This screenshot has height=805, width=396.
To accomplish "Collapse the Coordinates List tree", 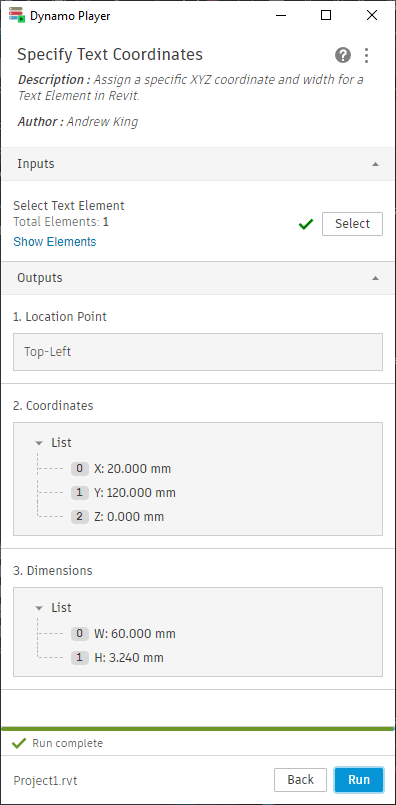I will [39, 443].
